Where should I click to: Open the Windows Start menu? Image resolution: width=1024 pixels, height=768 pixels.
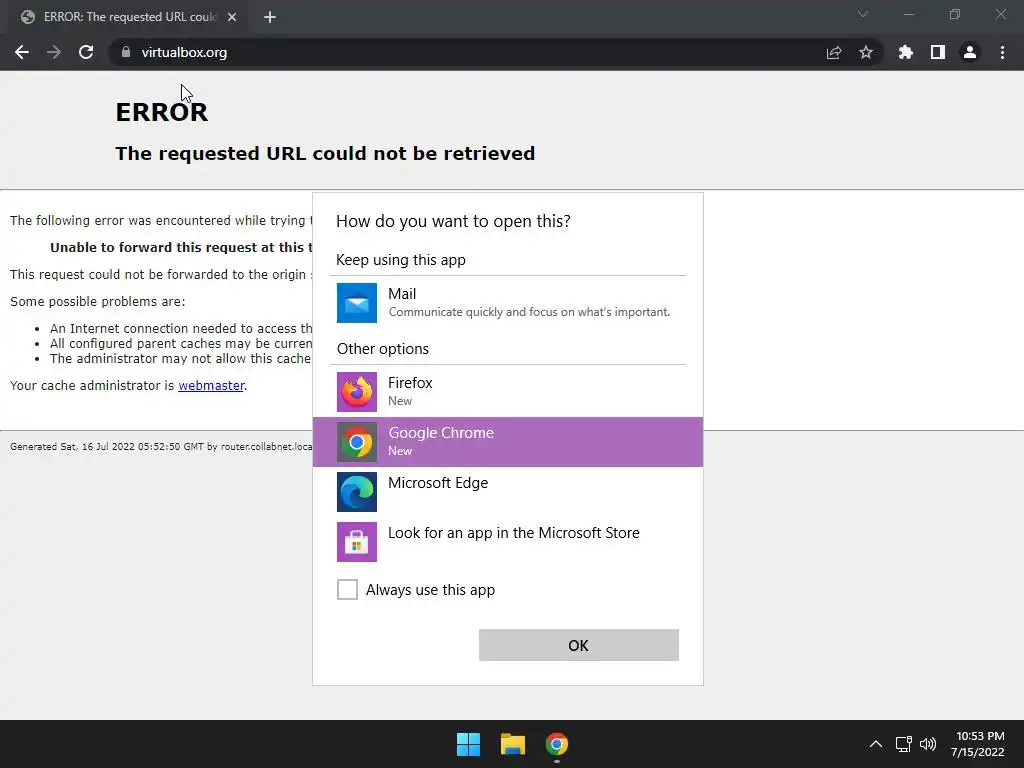pyautogui.click(x=468, y=744)
